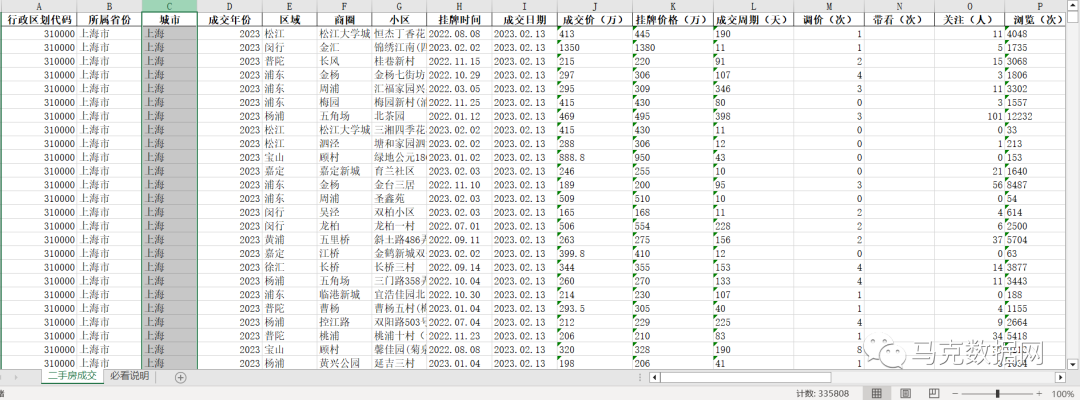Switch to Normal view icon in status bar
Screen dimensions: 1080x400
[877, 393]
